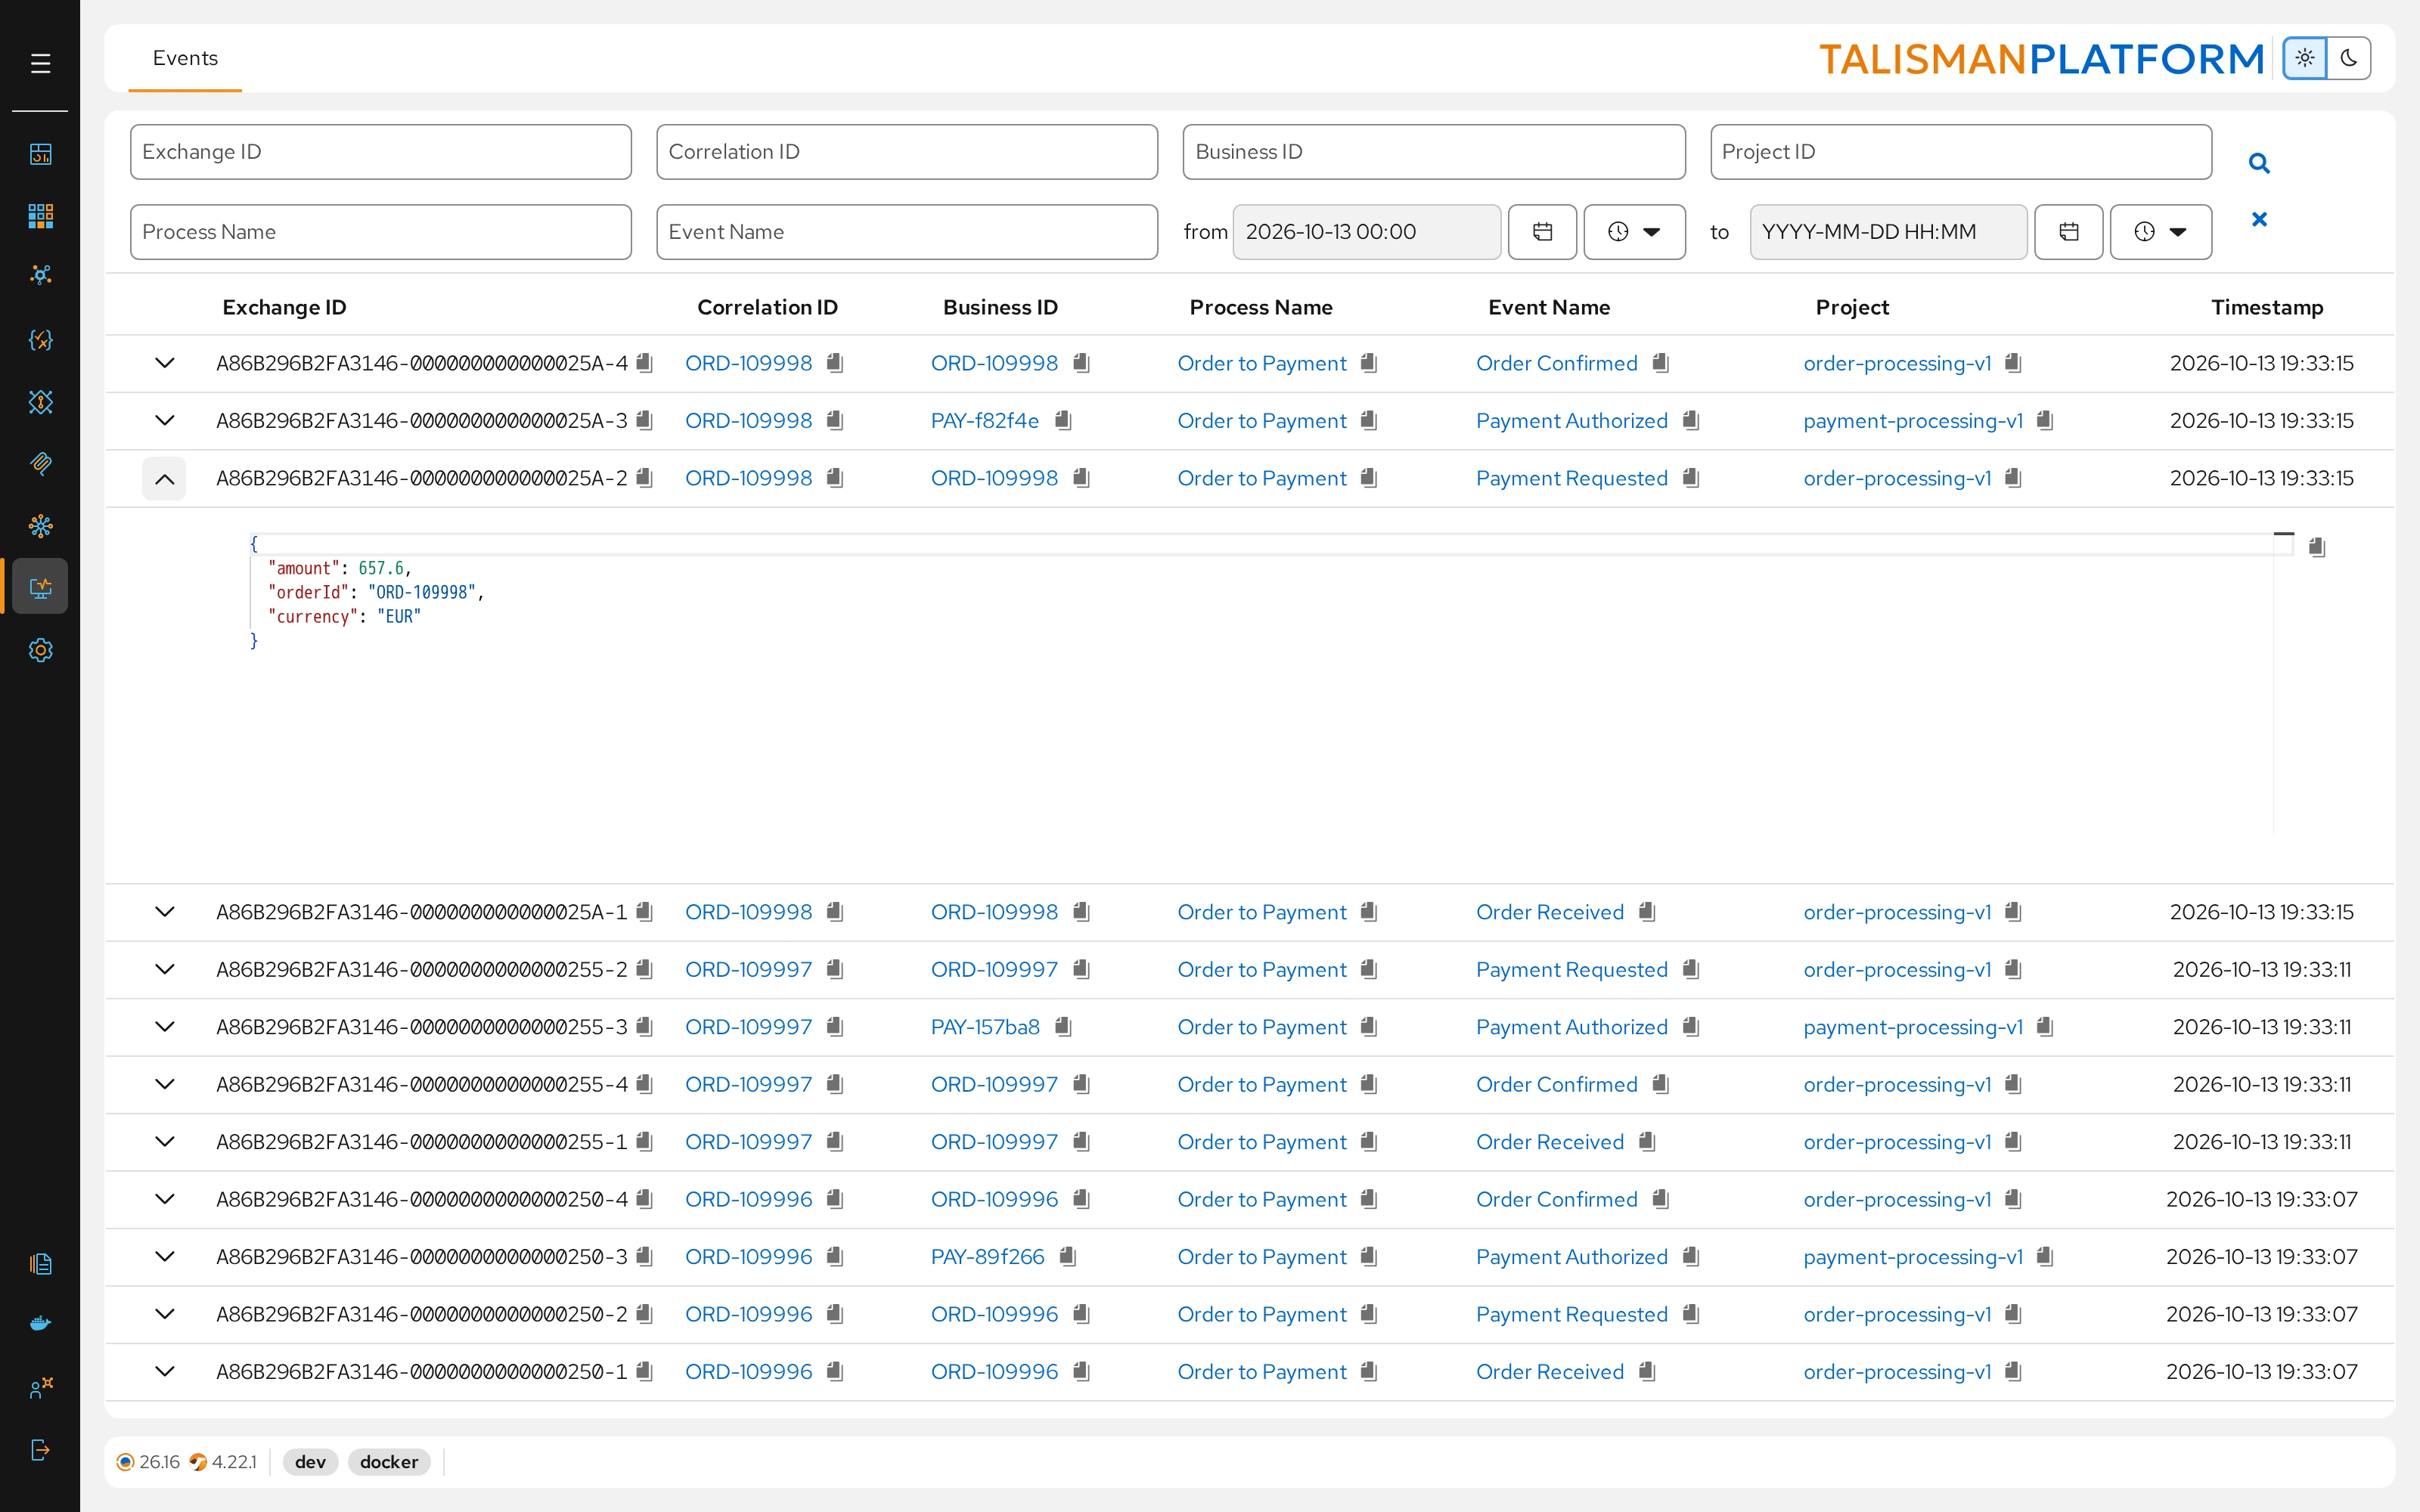
Task: Switch to dark theme
Action: tap(2349, 58)
